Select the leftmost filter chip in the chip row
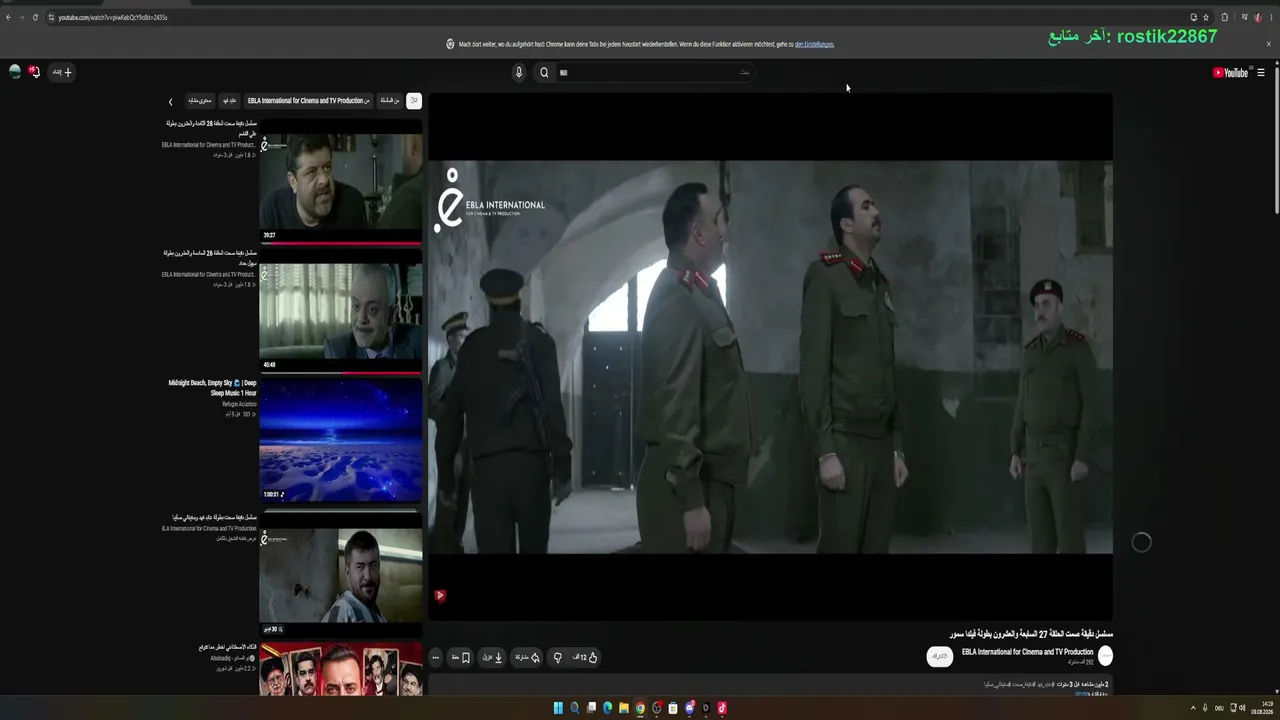 click(200, 101)
